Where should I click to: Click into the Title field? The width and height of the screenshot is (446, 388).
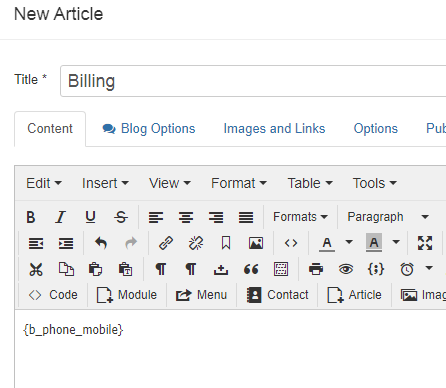click(x=253, y=81)
